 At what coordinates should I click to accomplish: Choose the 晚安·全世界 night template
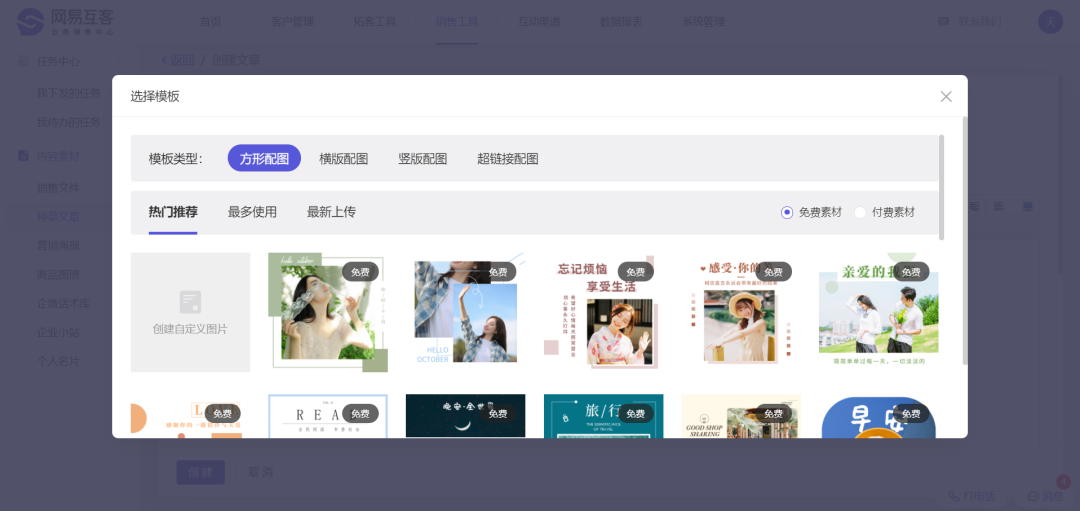(x=466, y=416)
